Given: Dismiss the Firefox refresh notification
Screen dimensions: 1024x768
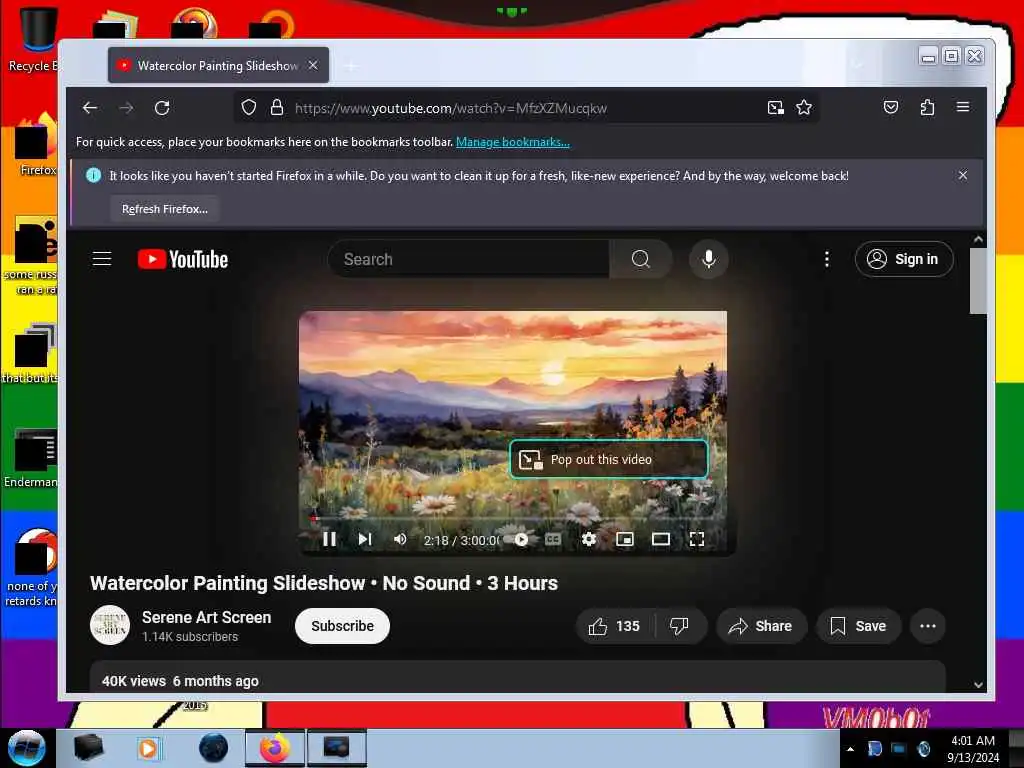Looking at the screenshot, I should click(963, 175).
